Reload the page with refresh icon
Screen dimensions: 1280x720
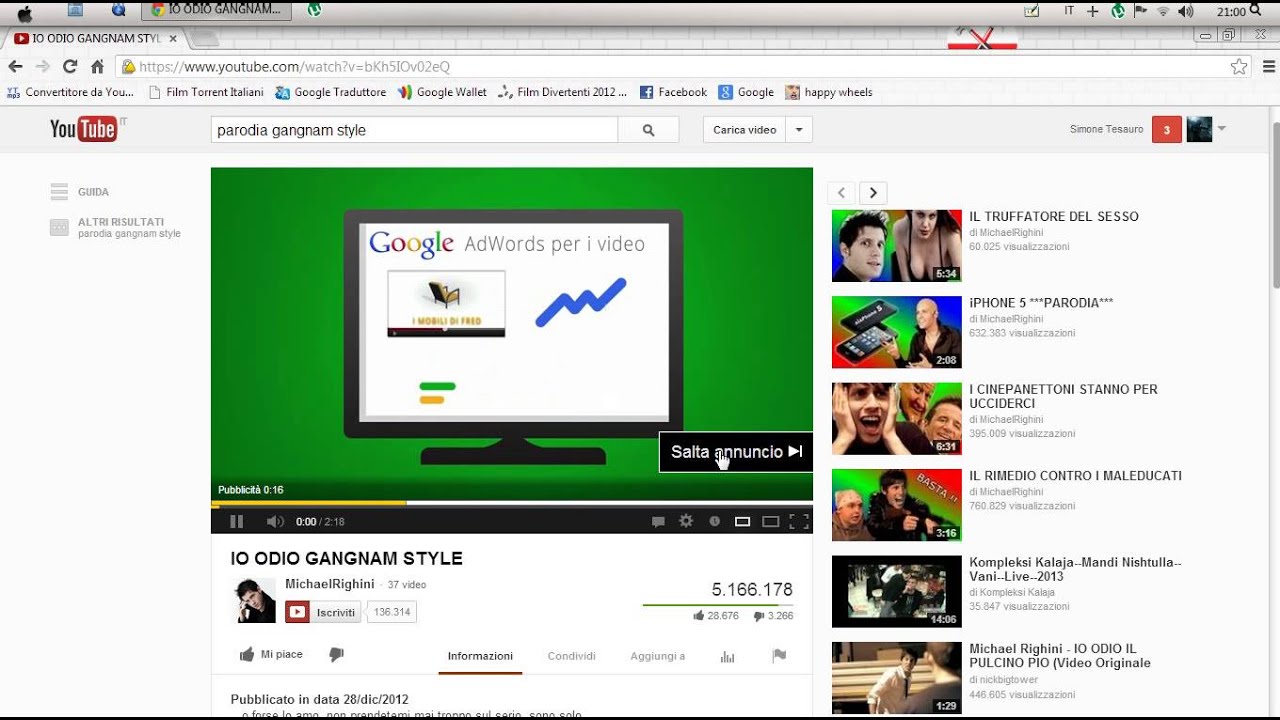pyautogui.click(x=70, y=67)
